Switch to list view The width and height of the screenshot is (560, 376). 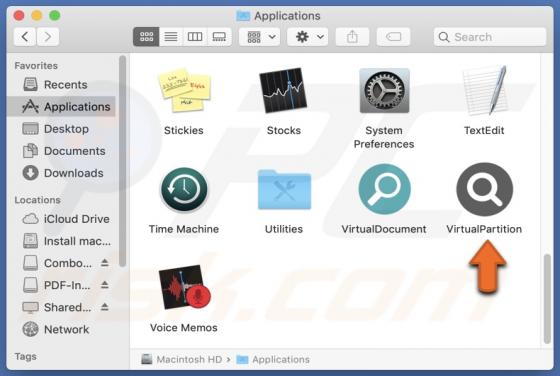click(171, 37)
